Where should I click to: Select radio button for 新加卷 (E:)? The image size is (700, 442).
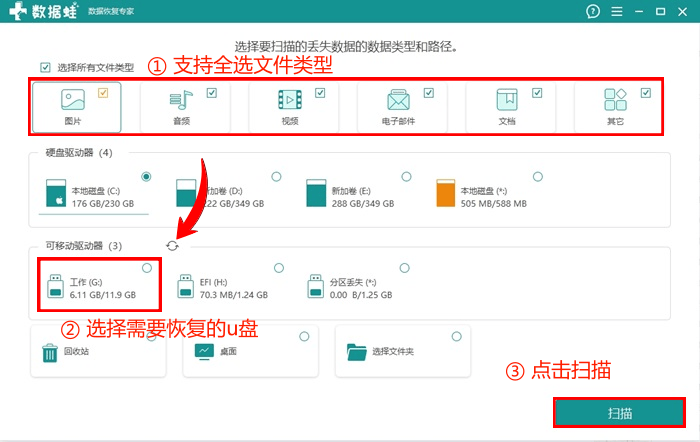[406, 177]
